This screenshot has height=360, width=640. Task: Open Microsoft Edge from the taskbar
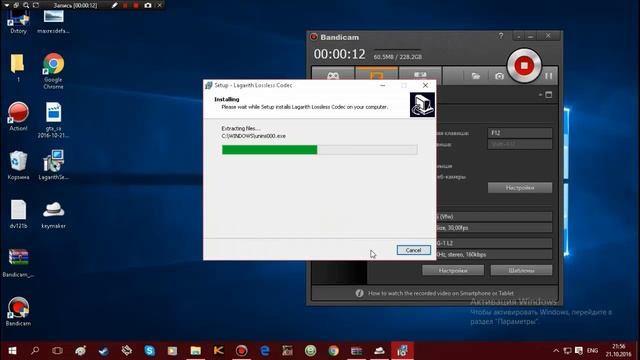click(x=264, y=351)
